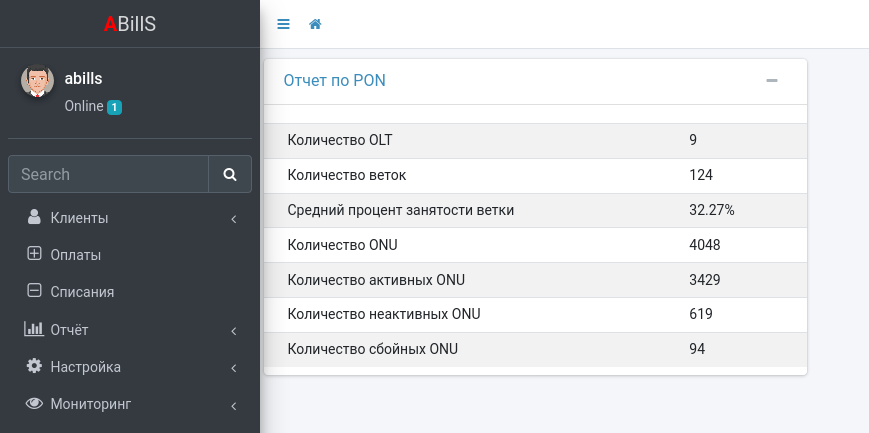Click the Оплаты plus-square icon
This screenshot has height=433, width=869.
pyautogui.click(x=34, y=254)
